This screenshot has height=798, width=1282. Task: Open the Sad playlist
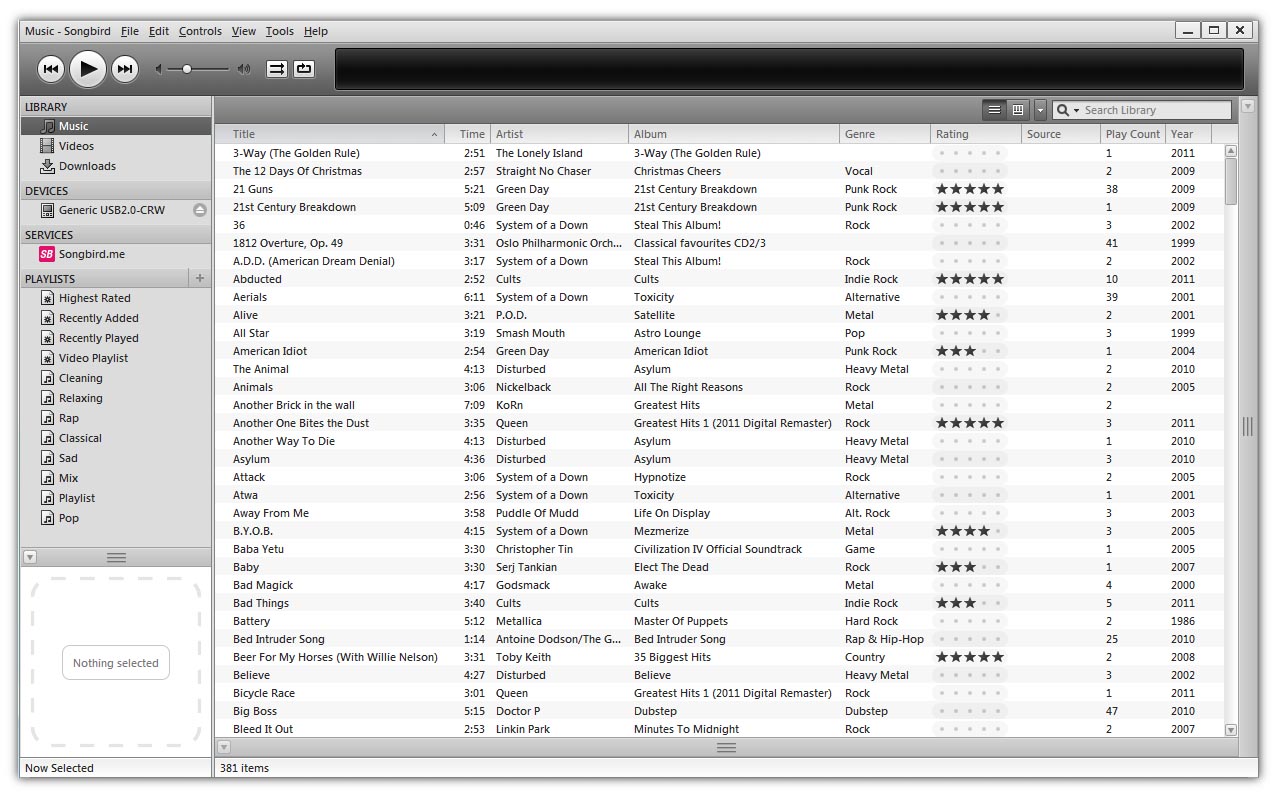tap(116, 458)
